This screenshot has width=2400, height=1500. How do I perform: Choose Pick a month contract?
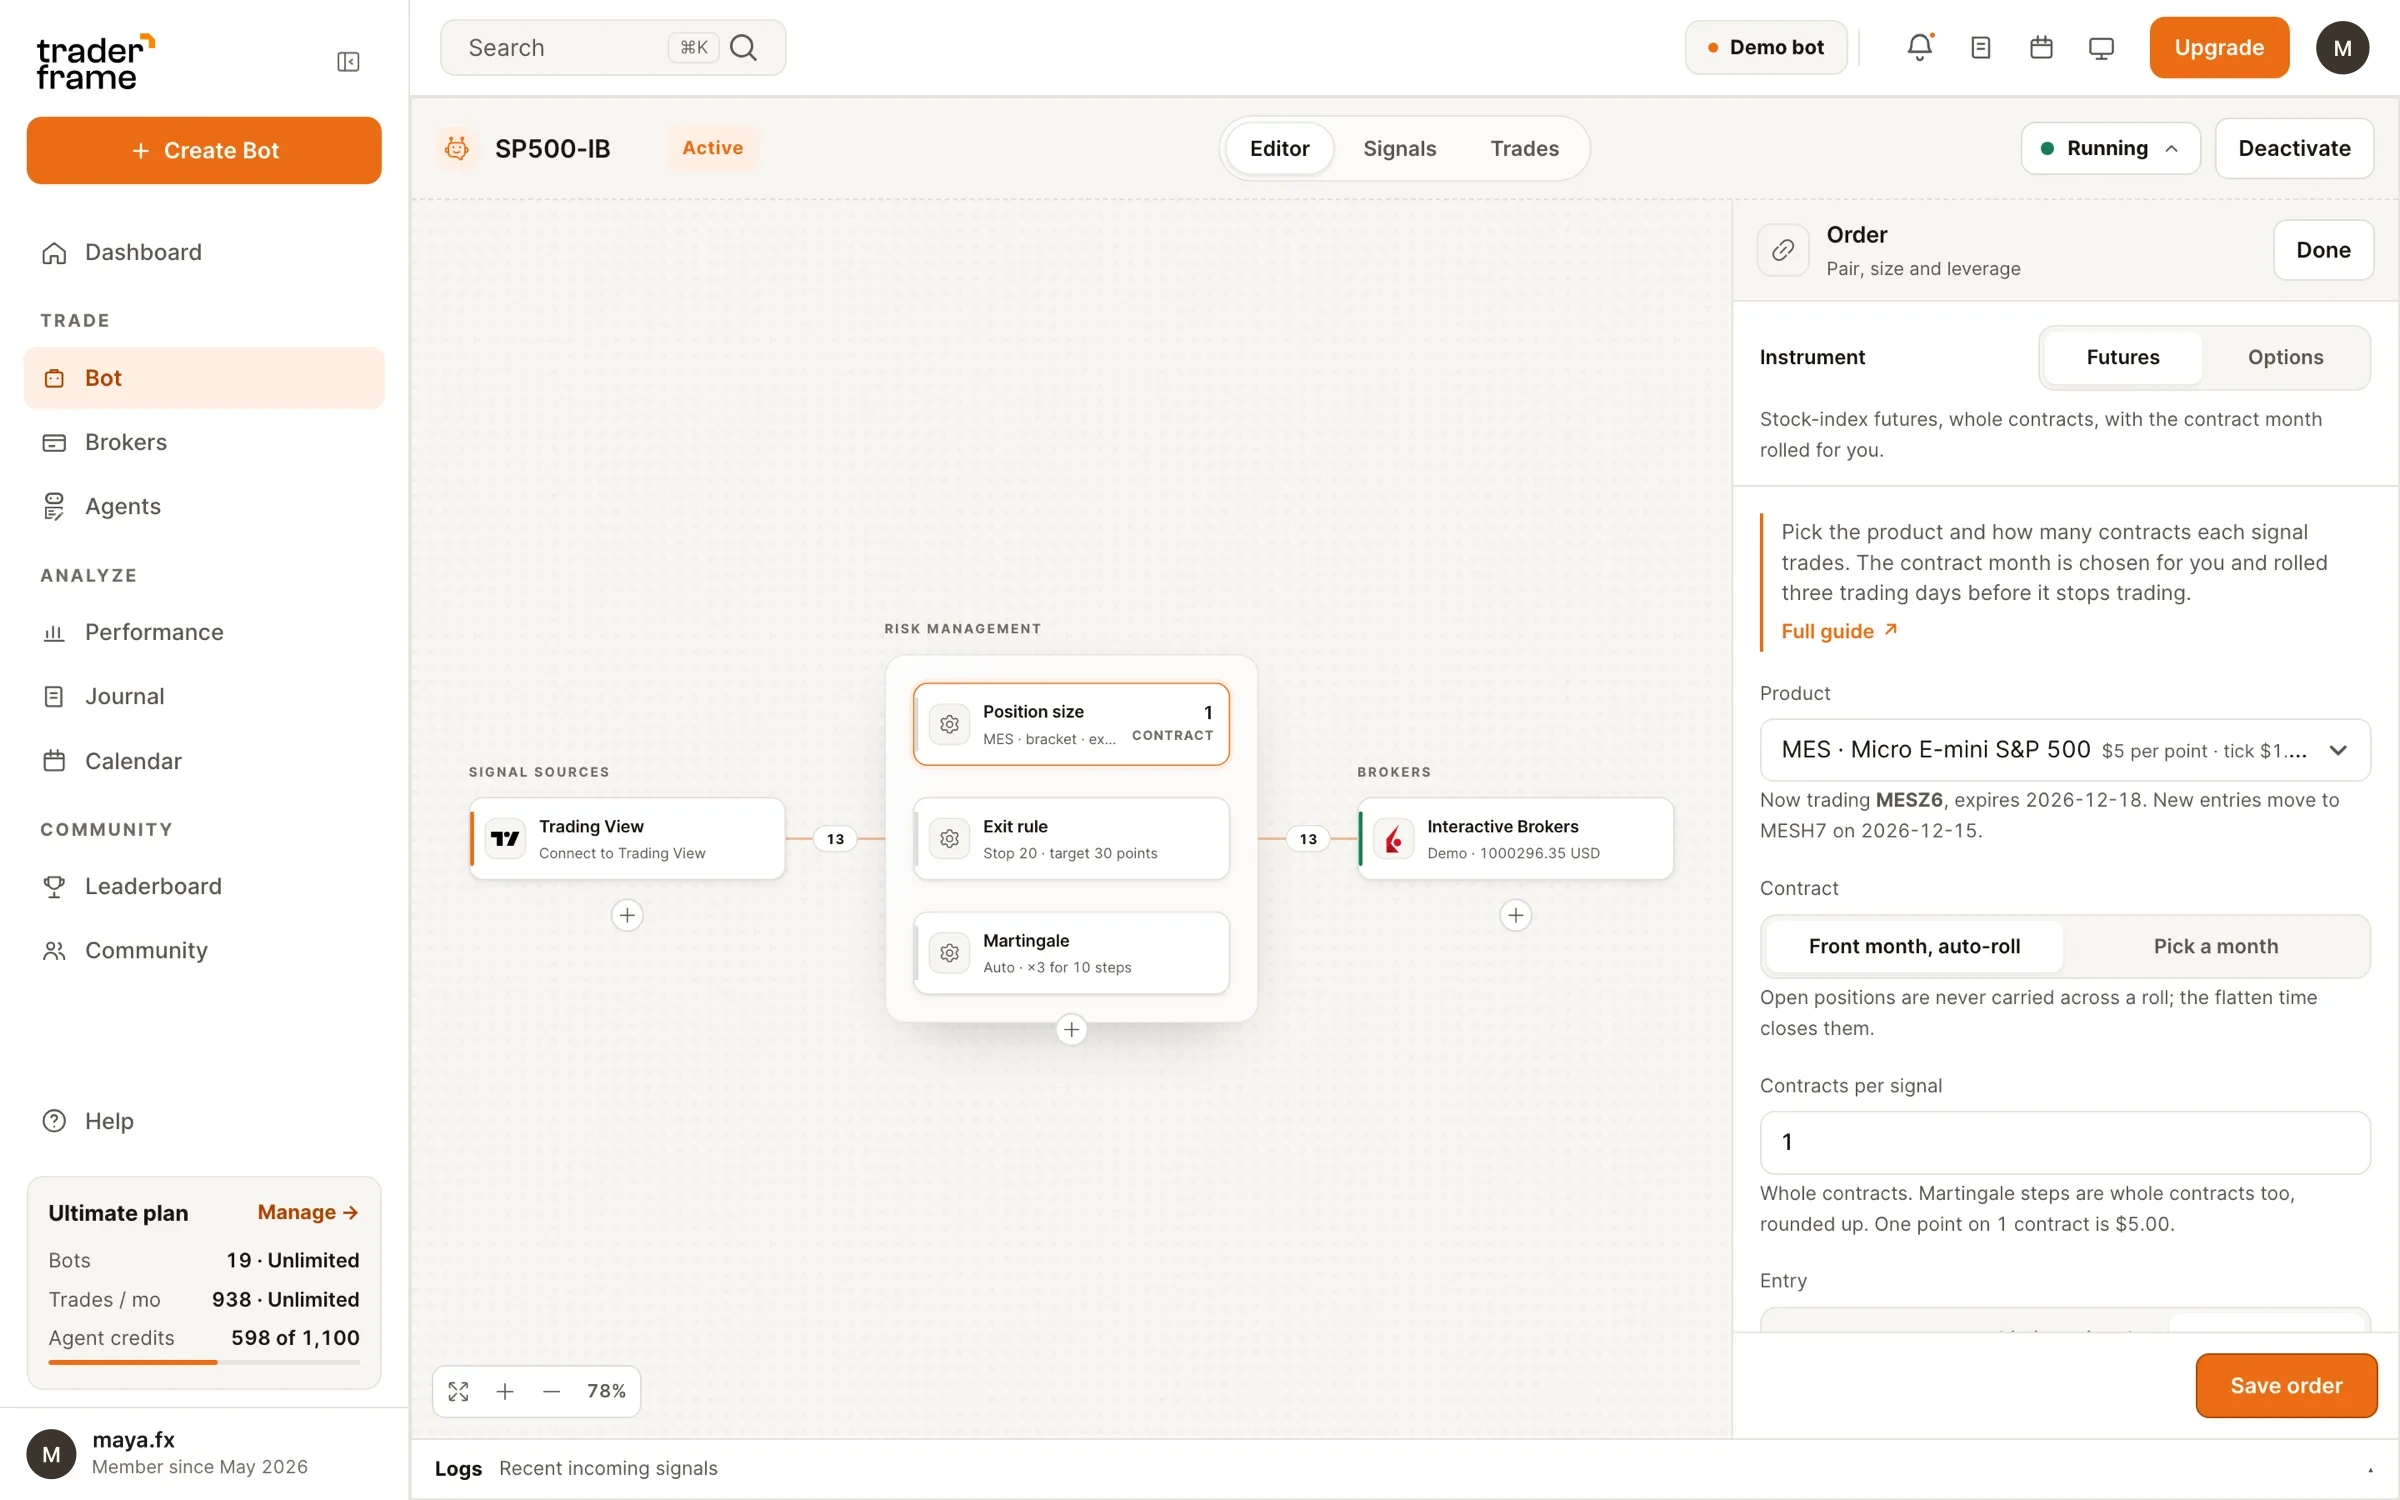click(2215, 946)
